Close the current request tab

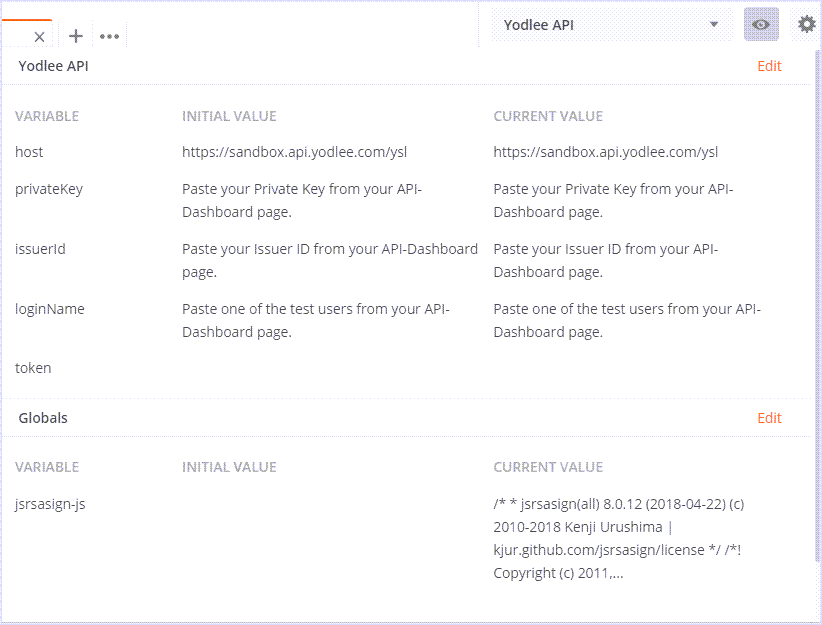tap(39, 37)
